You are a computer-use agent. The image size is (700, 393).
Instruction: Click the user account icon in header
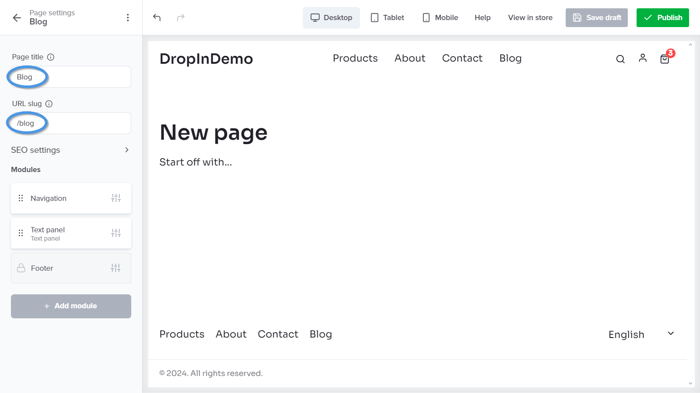[x=642, y=58]
